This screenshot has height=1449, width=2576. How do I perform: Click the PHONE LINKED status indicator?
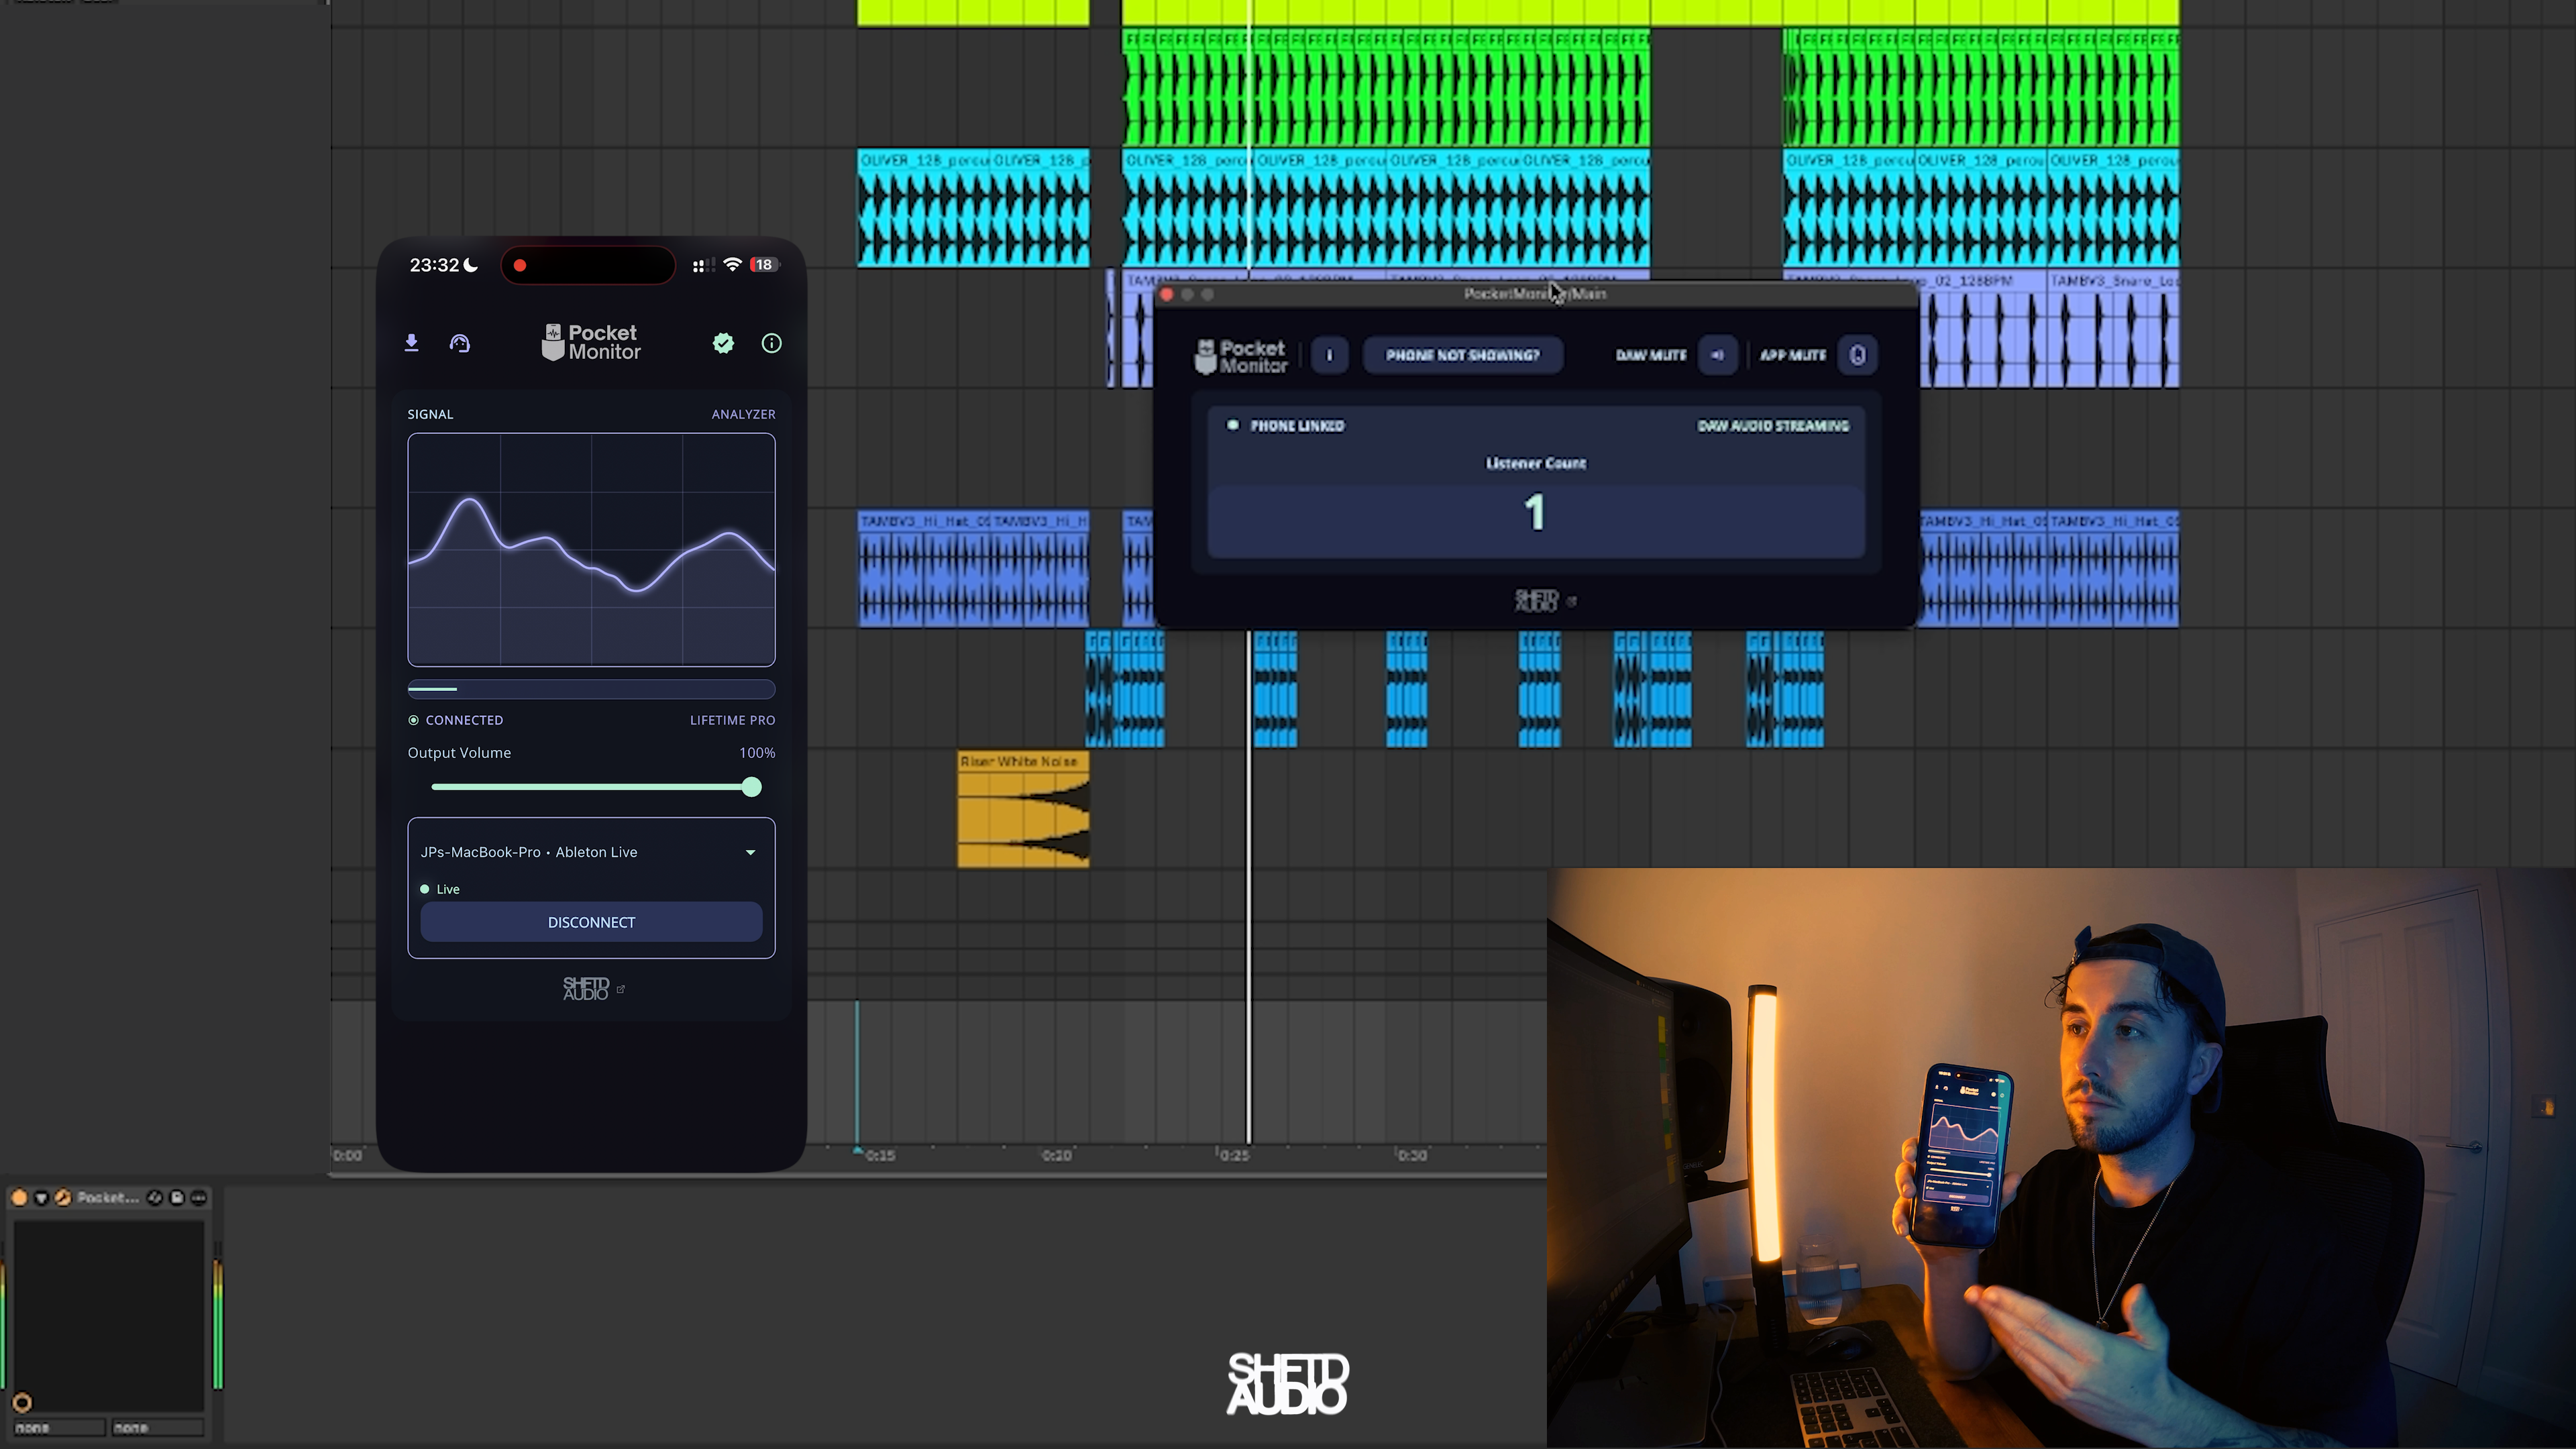click(x=1286, y=426)
